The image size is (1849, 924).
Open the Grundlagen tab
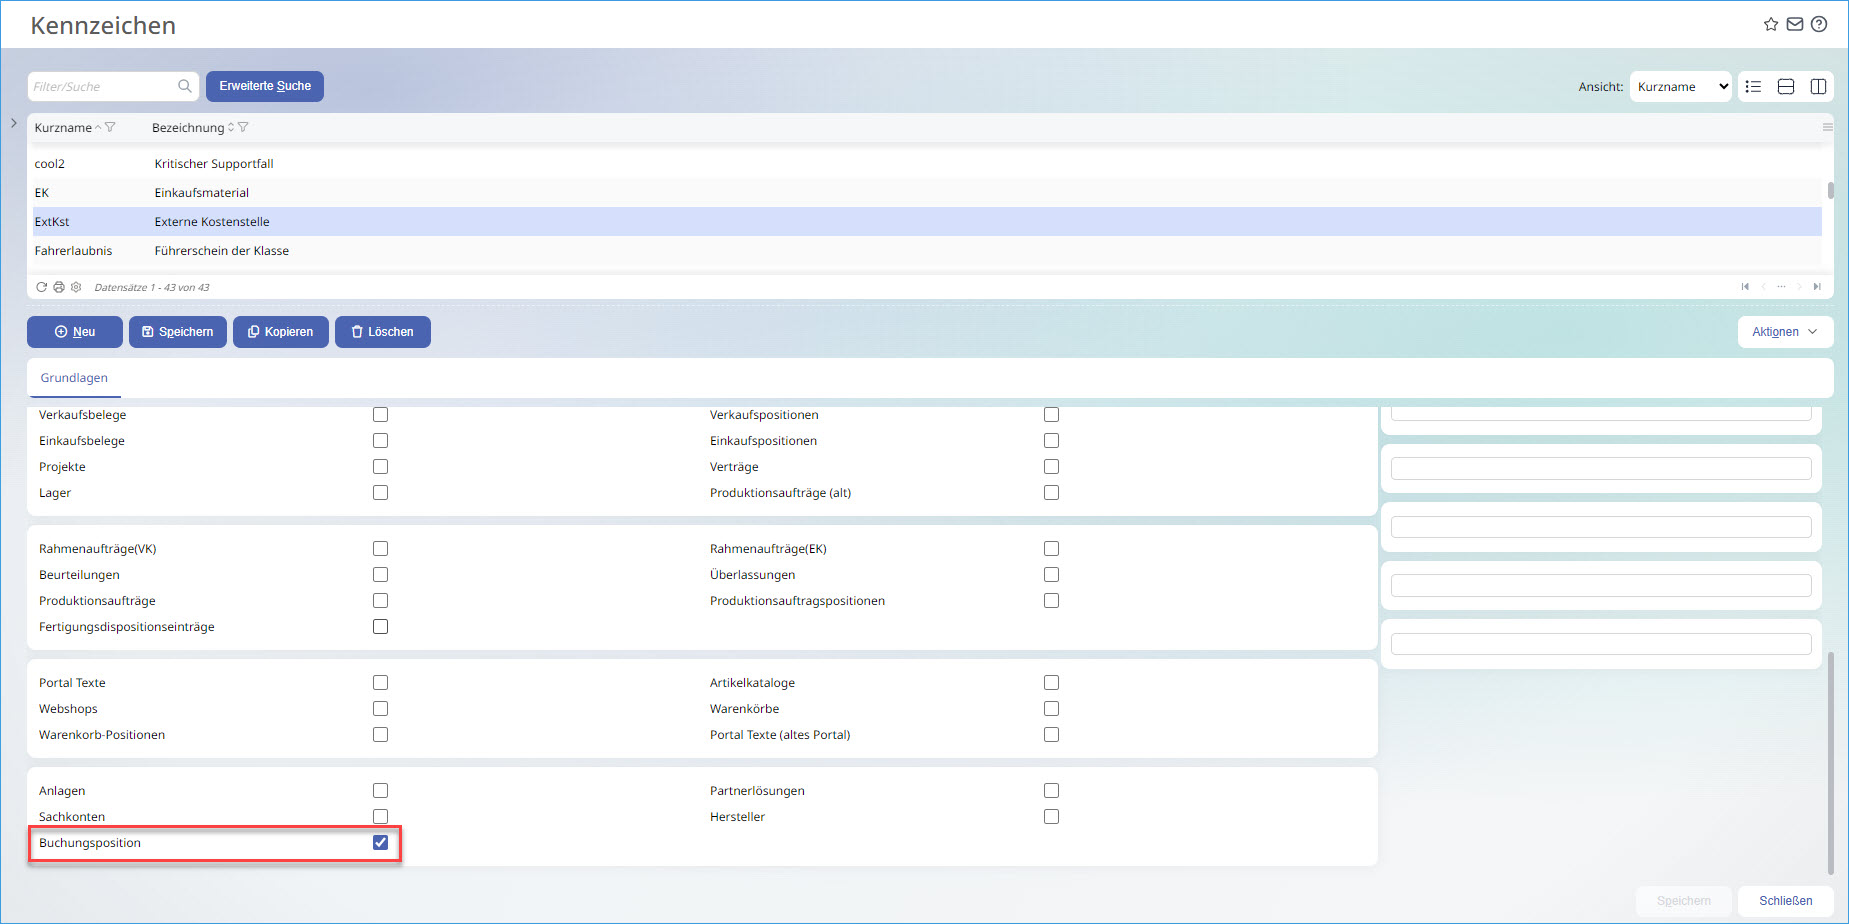[x=74, y=378]
